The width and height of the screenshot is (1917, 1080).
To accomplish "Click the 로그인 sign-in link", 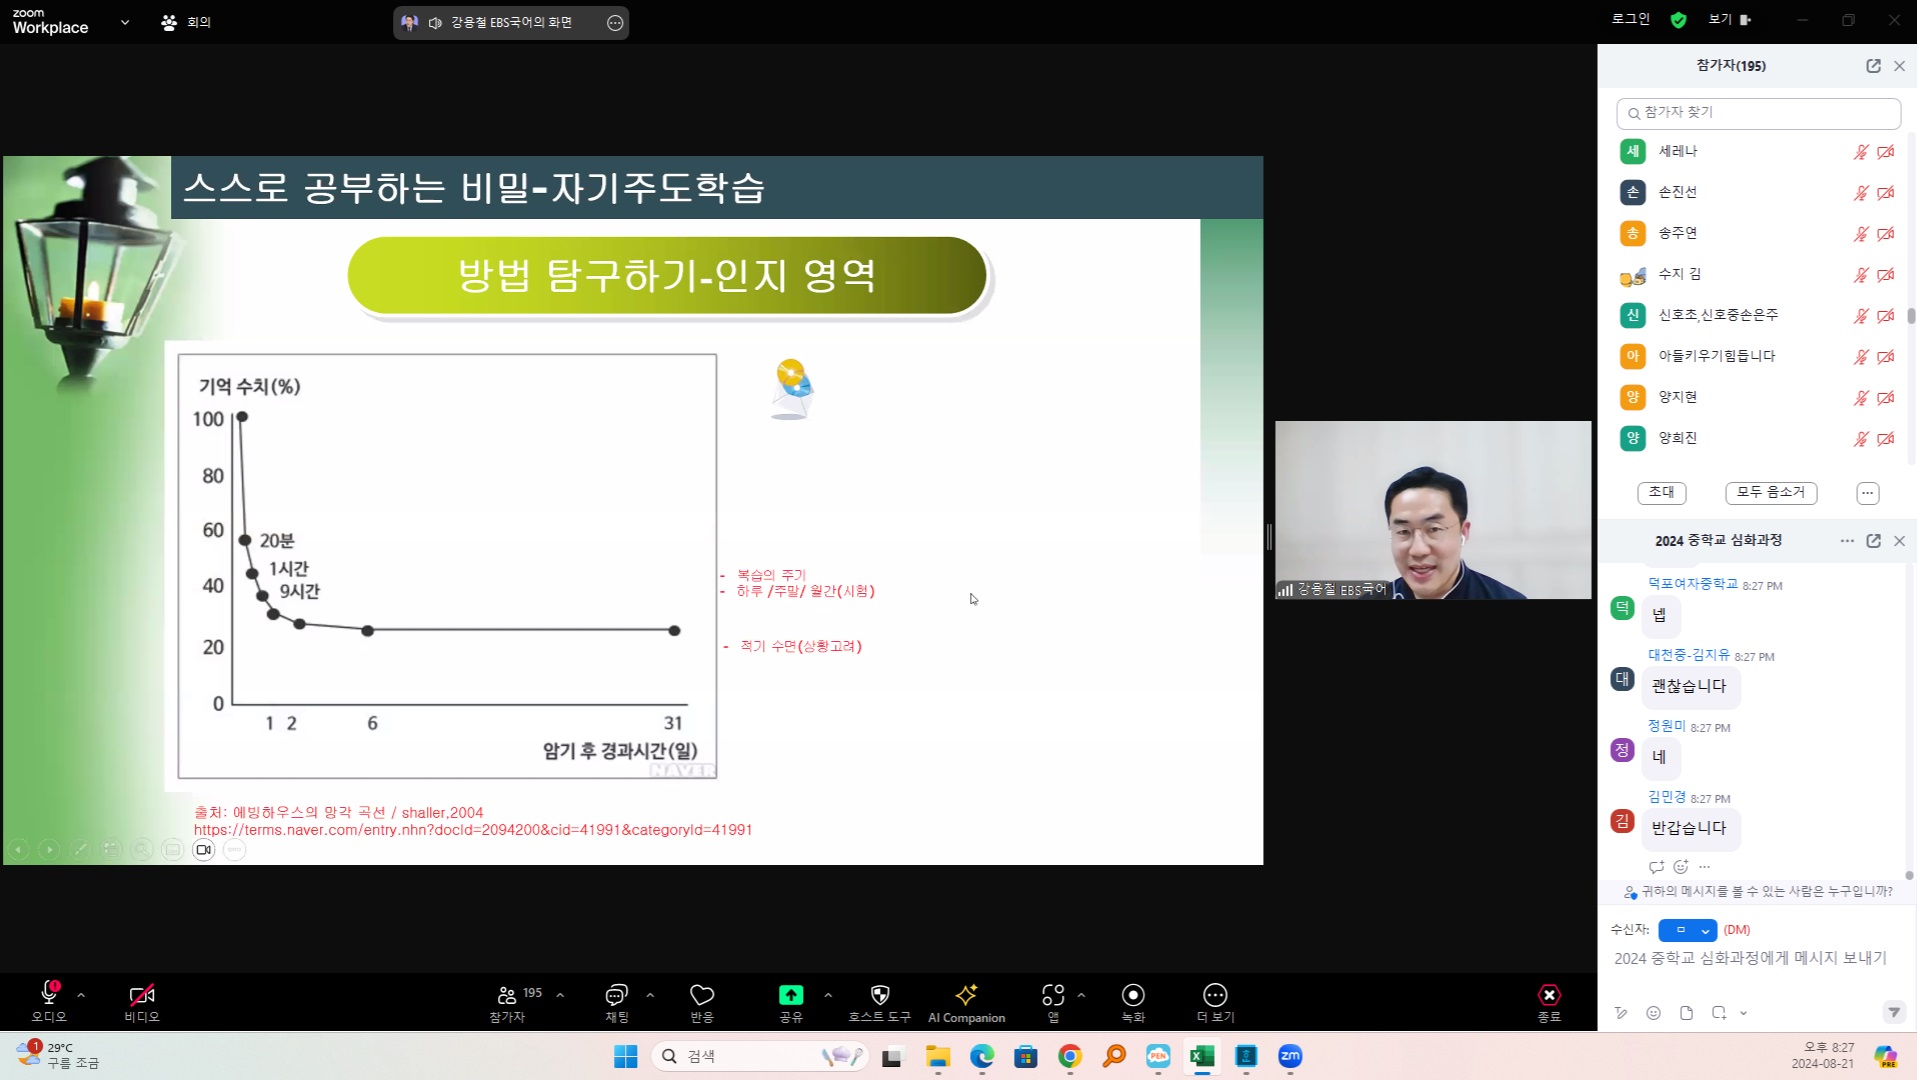I will [x=1631, y=19].
